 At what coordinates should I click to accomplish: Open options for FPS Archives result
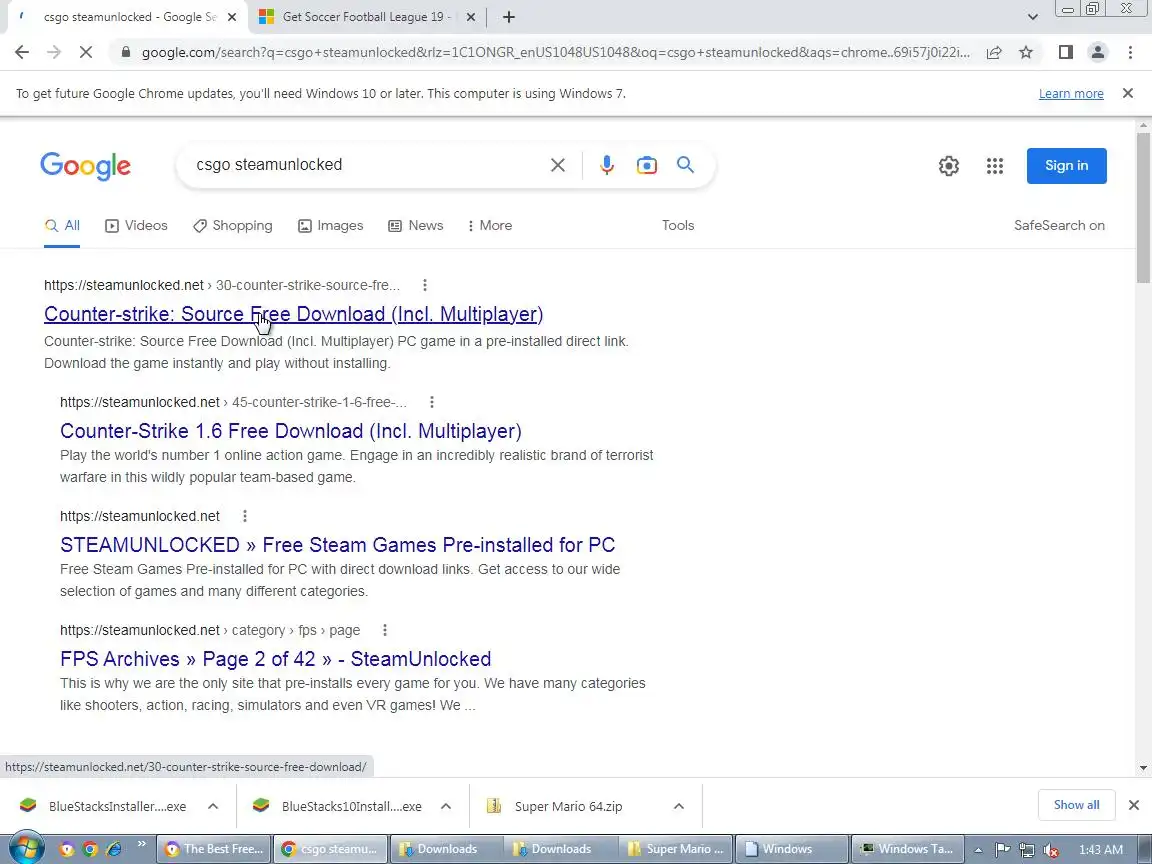pyautogui.click(x=384, y=630)
